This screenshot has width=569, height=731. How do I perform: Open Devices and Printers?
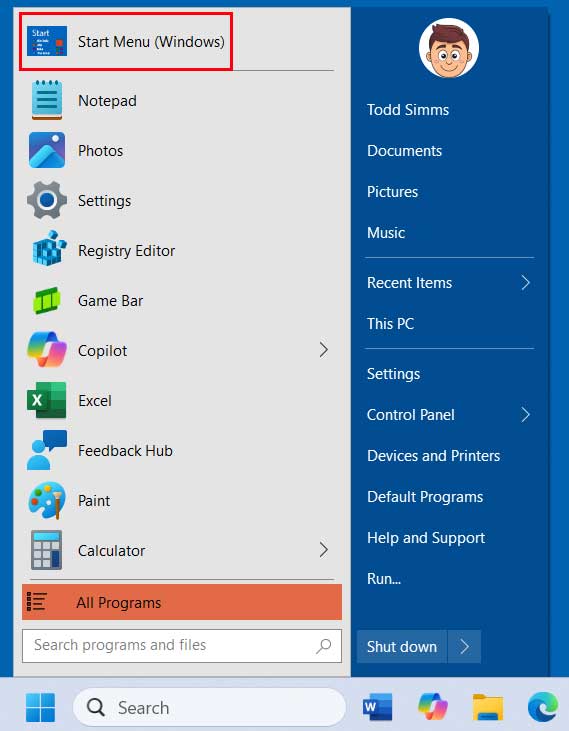pyautogui.click(x=433, y=455)
